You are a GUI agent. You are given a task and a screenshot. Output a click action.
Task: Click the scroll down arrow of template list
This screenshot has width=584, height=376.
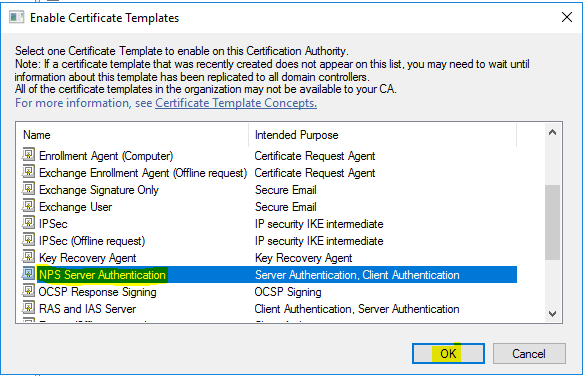[x=553, y=313]
